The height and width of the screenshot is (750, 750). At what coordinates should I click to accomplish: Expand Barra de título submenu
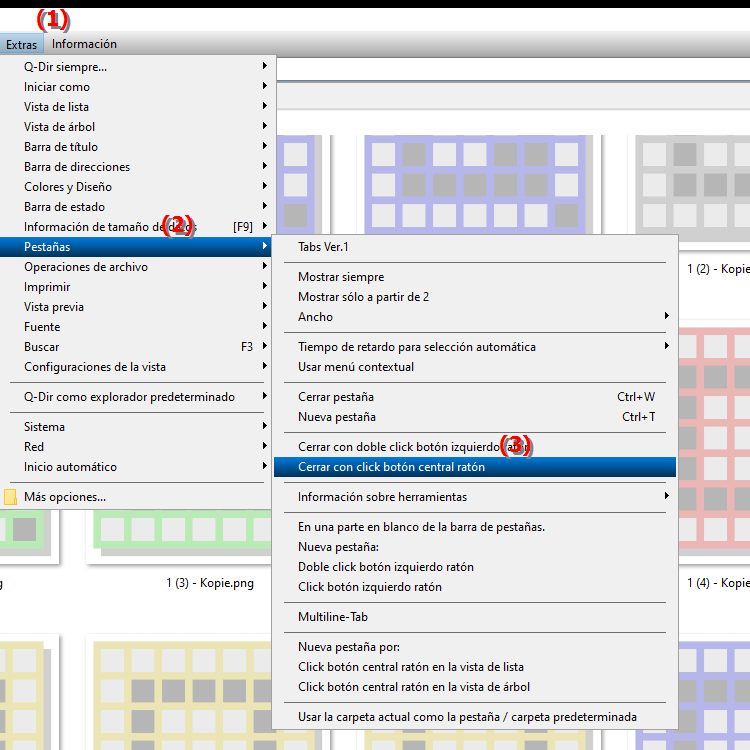coord(136,147)
